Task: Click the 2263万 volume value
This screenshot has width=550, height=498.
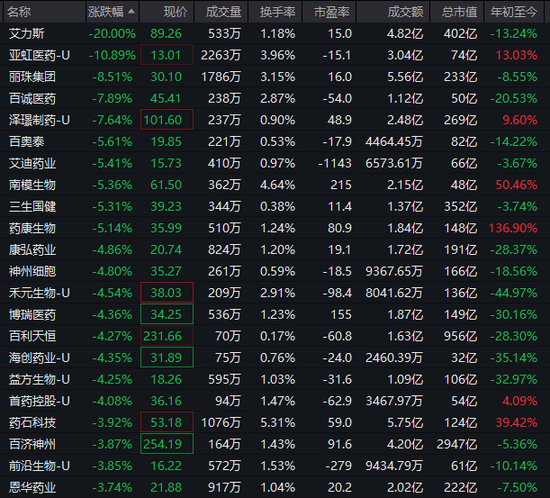Action: click(x=221, y=55)
